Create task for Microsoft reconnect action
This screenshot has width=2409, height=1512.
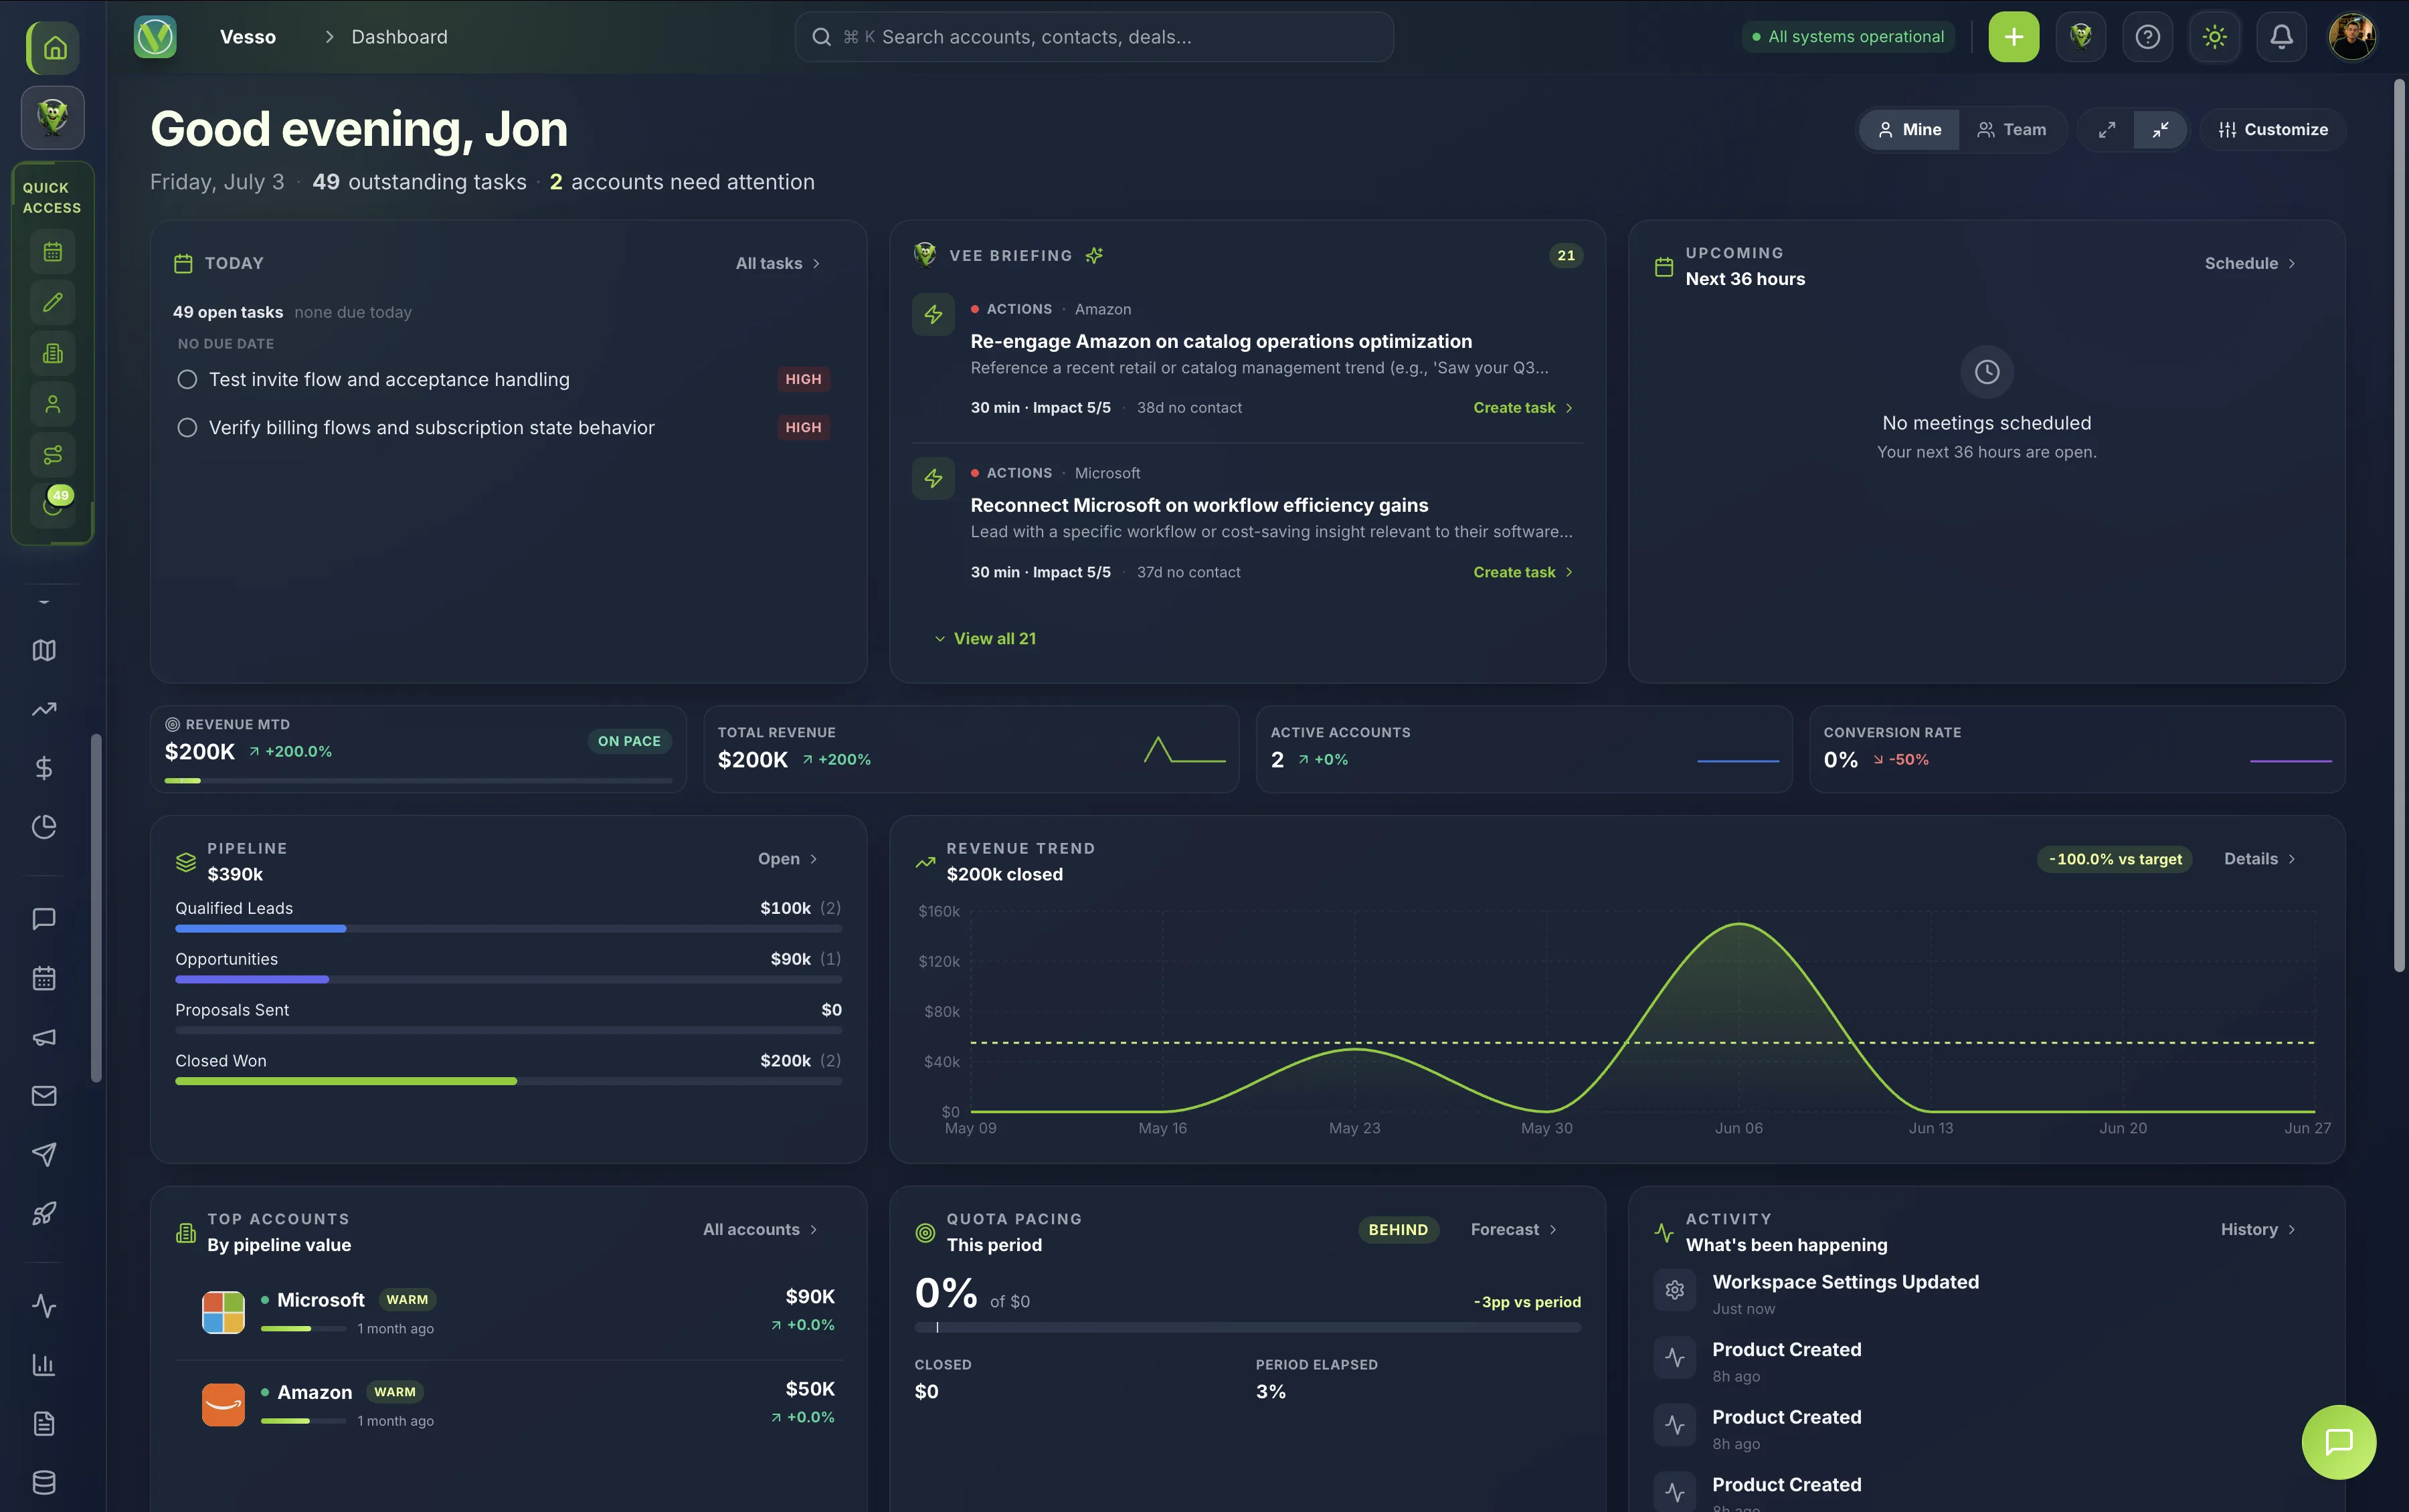[1523, 572]
